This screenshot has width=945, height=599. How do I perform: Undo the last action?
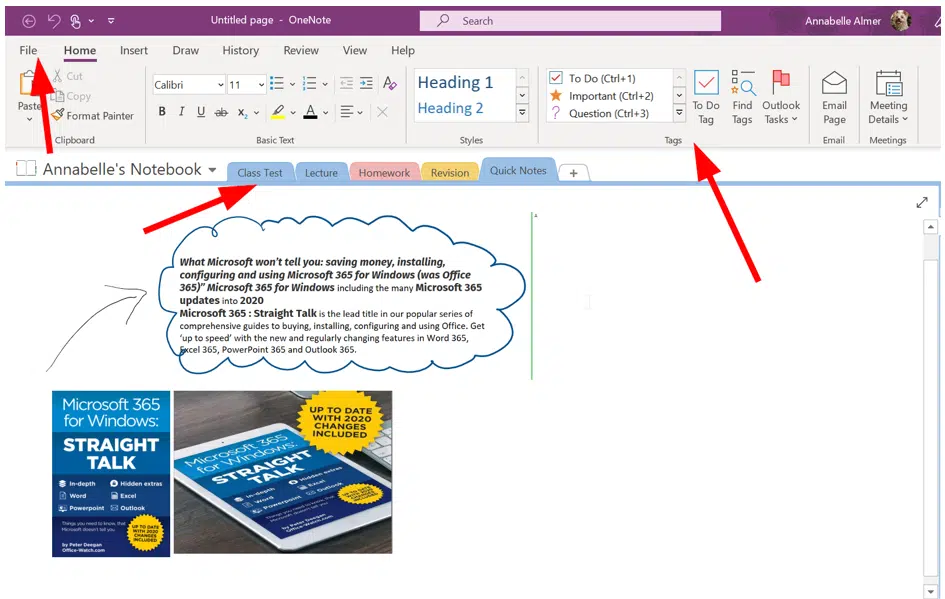click(x=54, y=21)
